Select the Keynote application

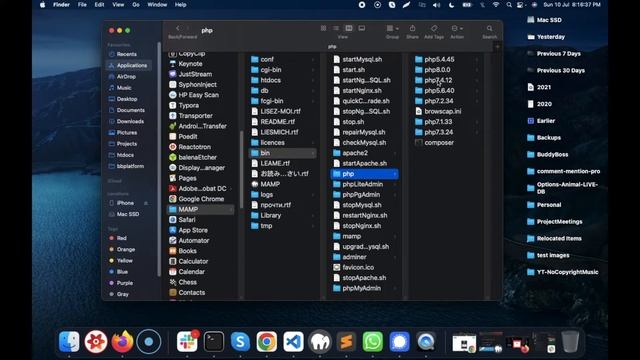(x=190, y=64)
